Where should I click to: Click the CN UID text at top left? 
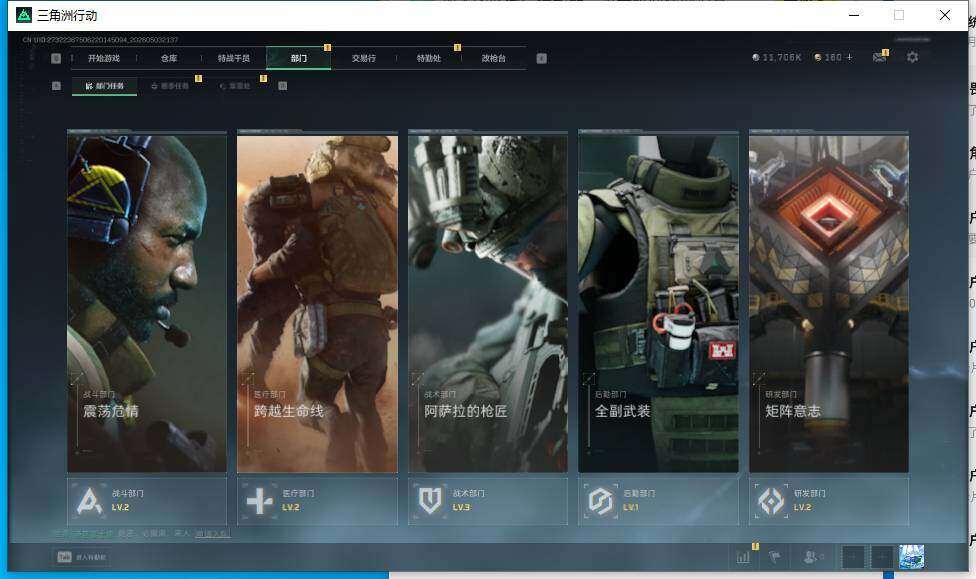(100, 40)
